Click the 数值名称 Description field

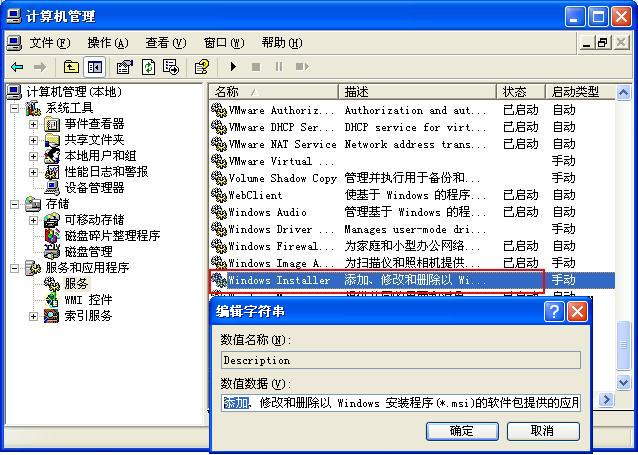click(401, 361)
